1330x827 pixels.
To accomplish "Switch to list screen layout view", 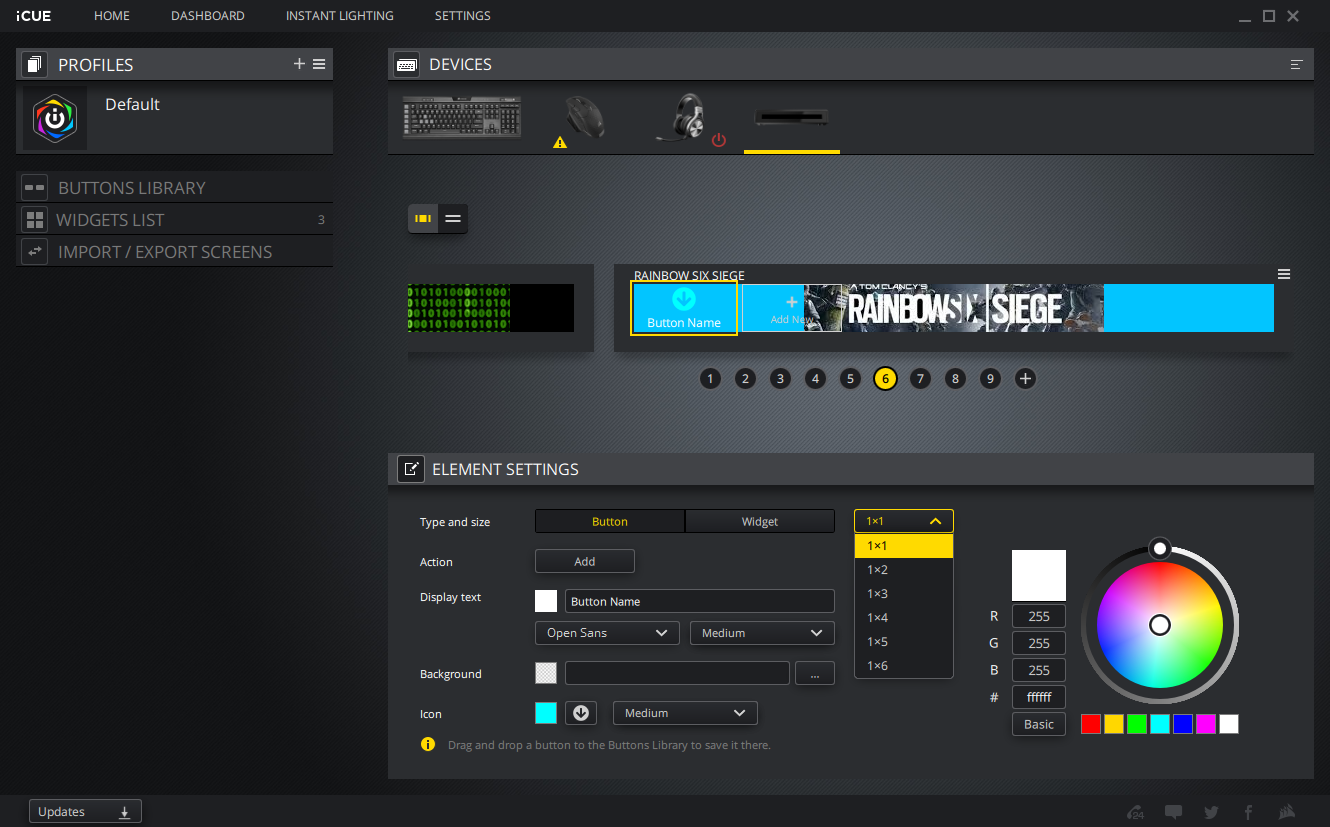I will click(453, 218).
